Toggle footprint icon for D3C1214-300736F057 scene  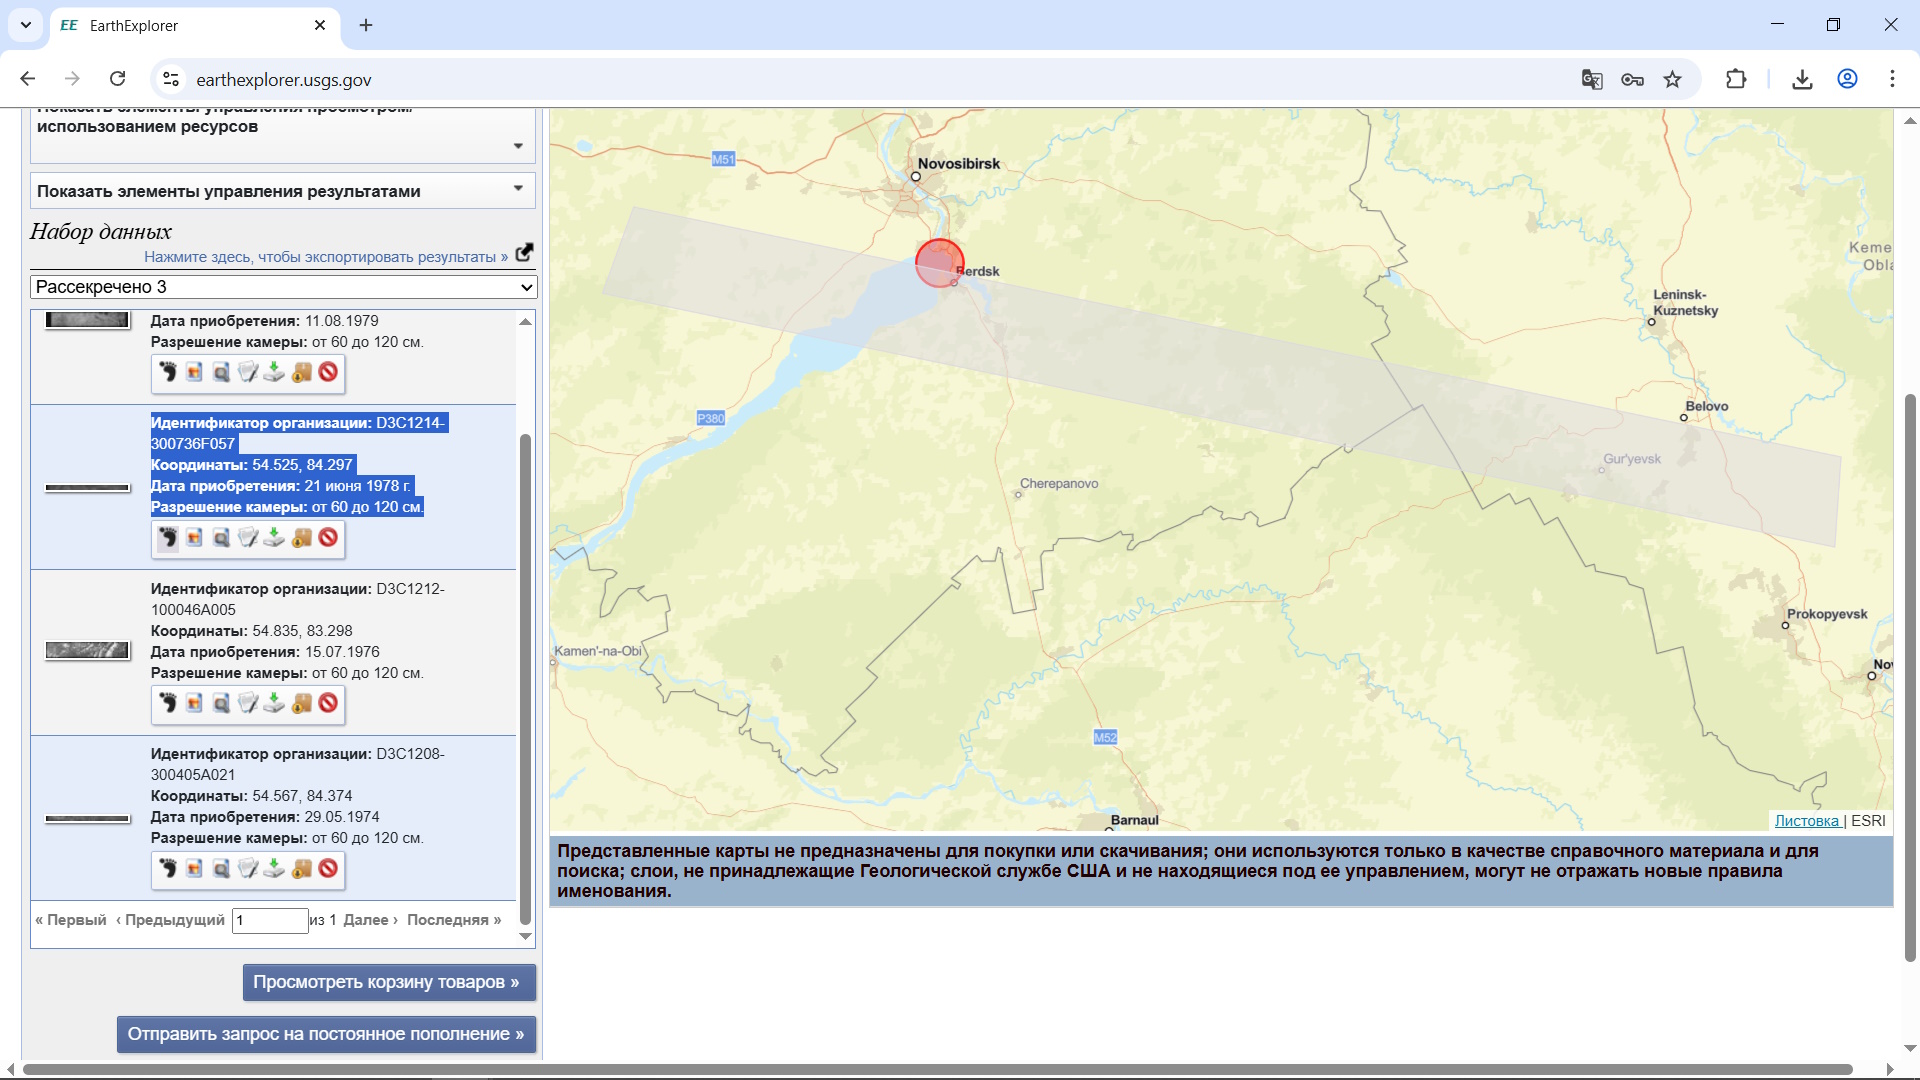coord(168,538)
